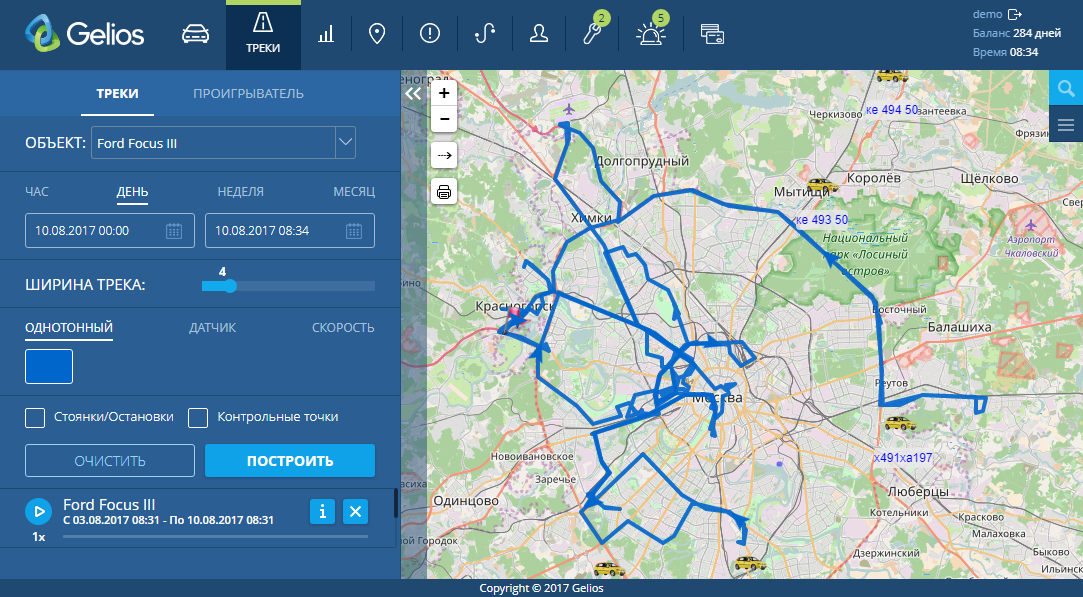Pick the blue track color swatch
Viewport: 1083px width, 597px height.
click(x=49, y=366)
